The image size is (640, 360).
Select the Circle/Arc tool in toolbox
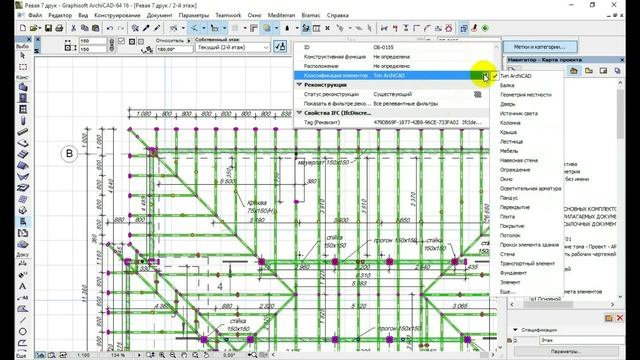point(23,331)
